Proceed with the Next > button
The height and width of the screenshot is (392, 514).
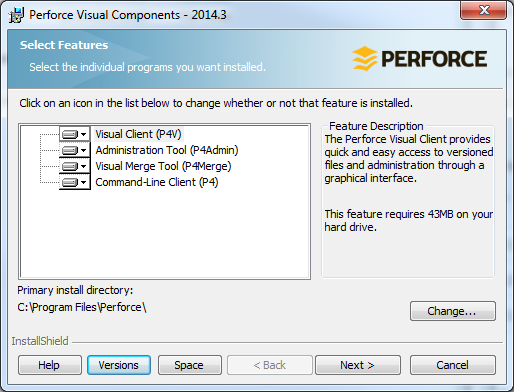(x=358, y=365)
